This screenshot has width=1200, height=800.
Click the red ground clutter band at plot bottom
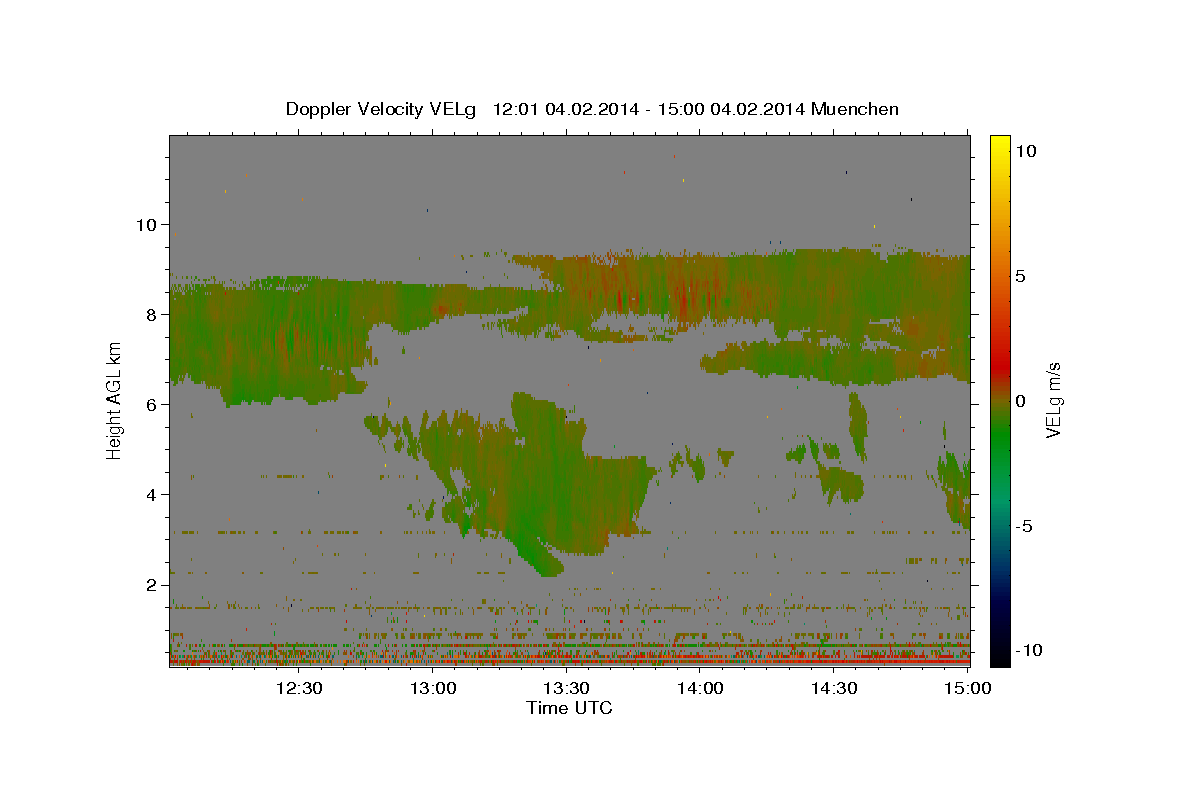point(569,661)
